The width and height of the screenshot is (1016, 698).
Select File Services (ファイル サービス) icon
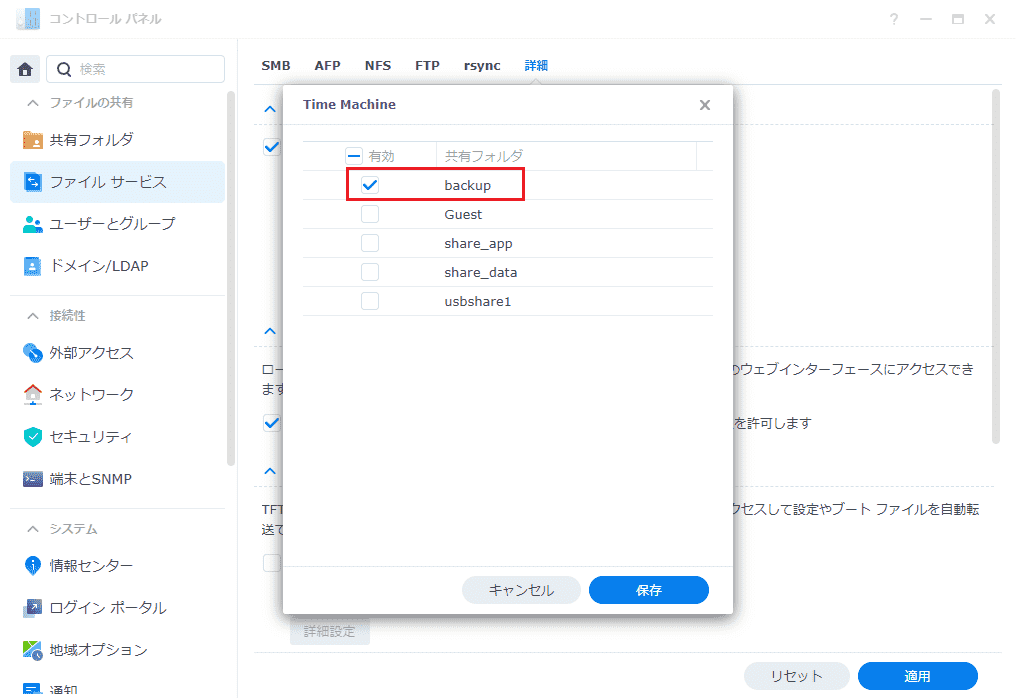tap(32, 182)
